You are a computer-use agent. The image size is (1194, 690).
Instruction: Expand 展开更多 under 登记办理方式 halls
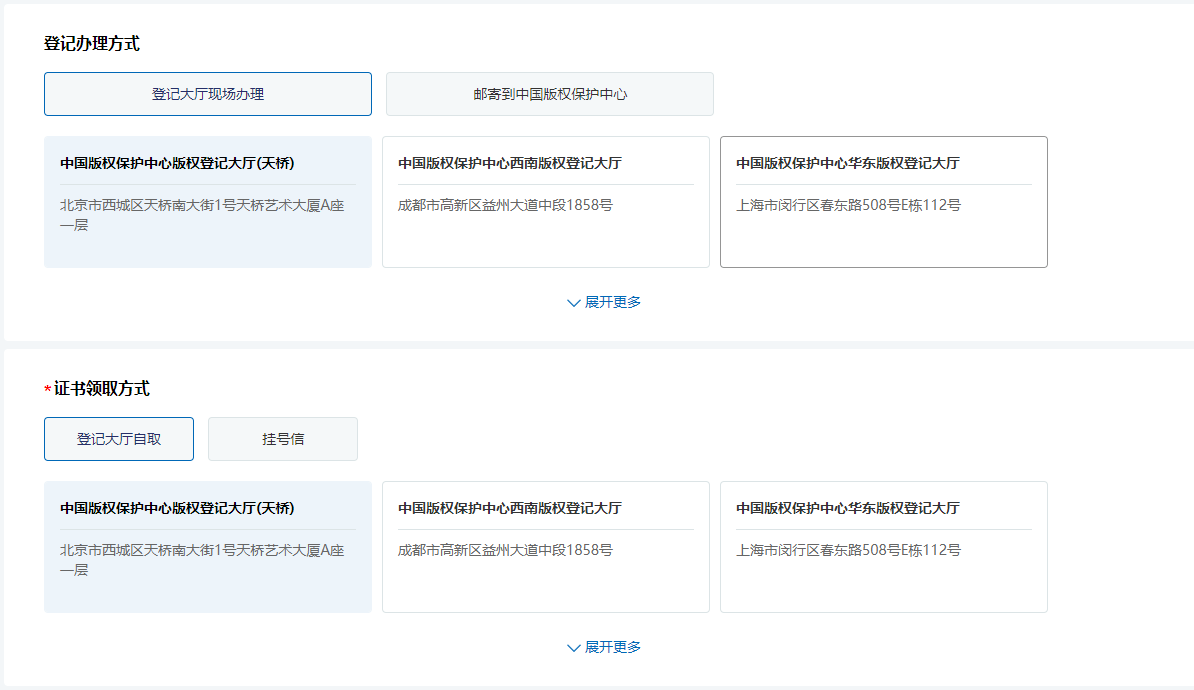click(x=604, y=302)
